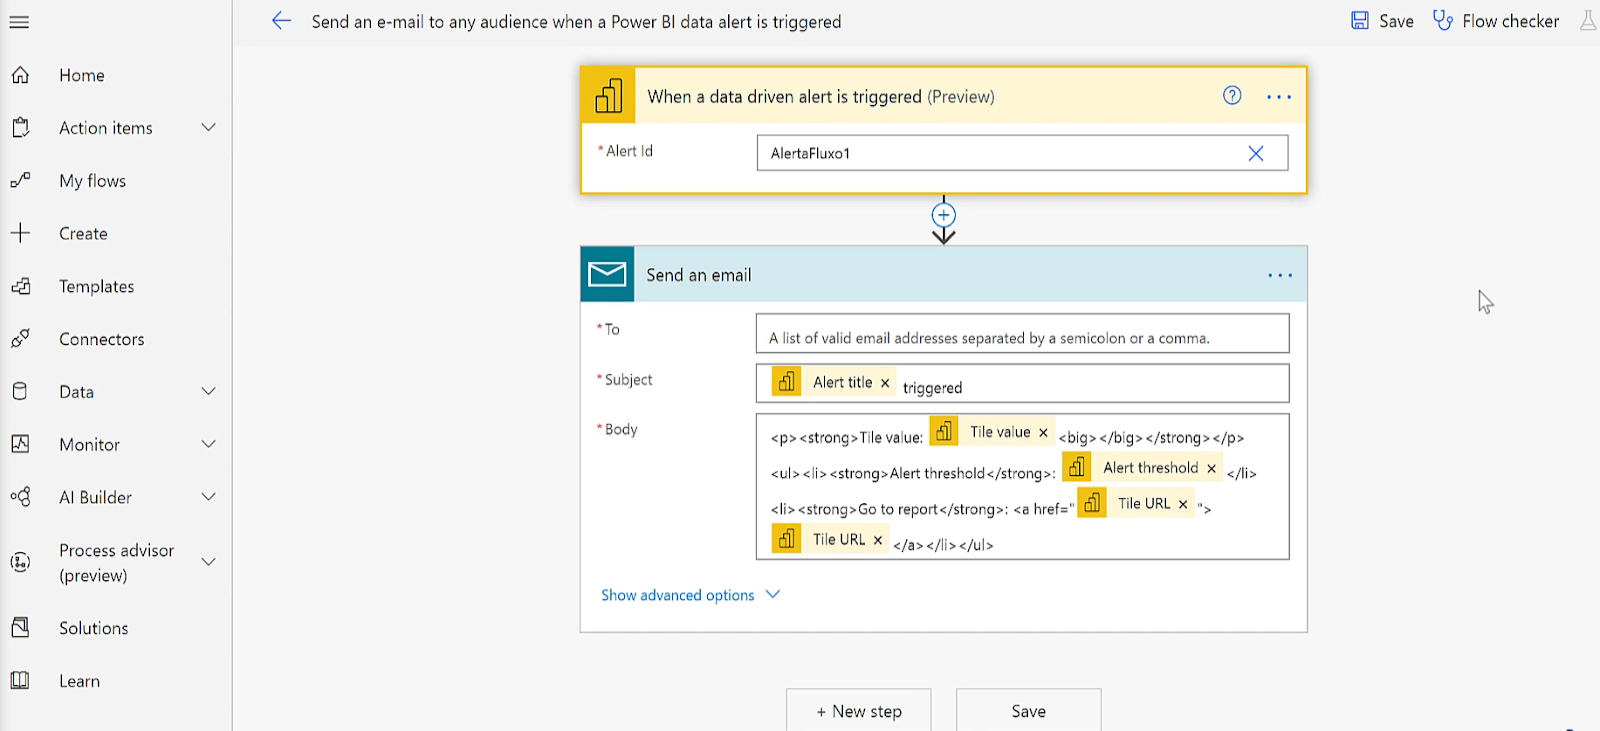Click the data driven alert trigger header
The image size is (1600, 731).
(944, 96)
